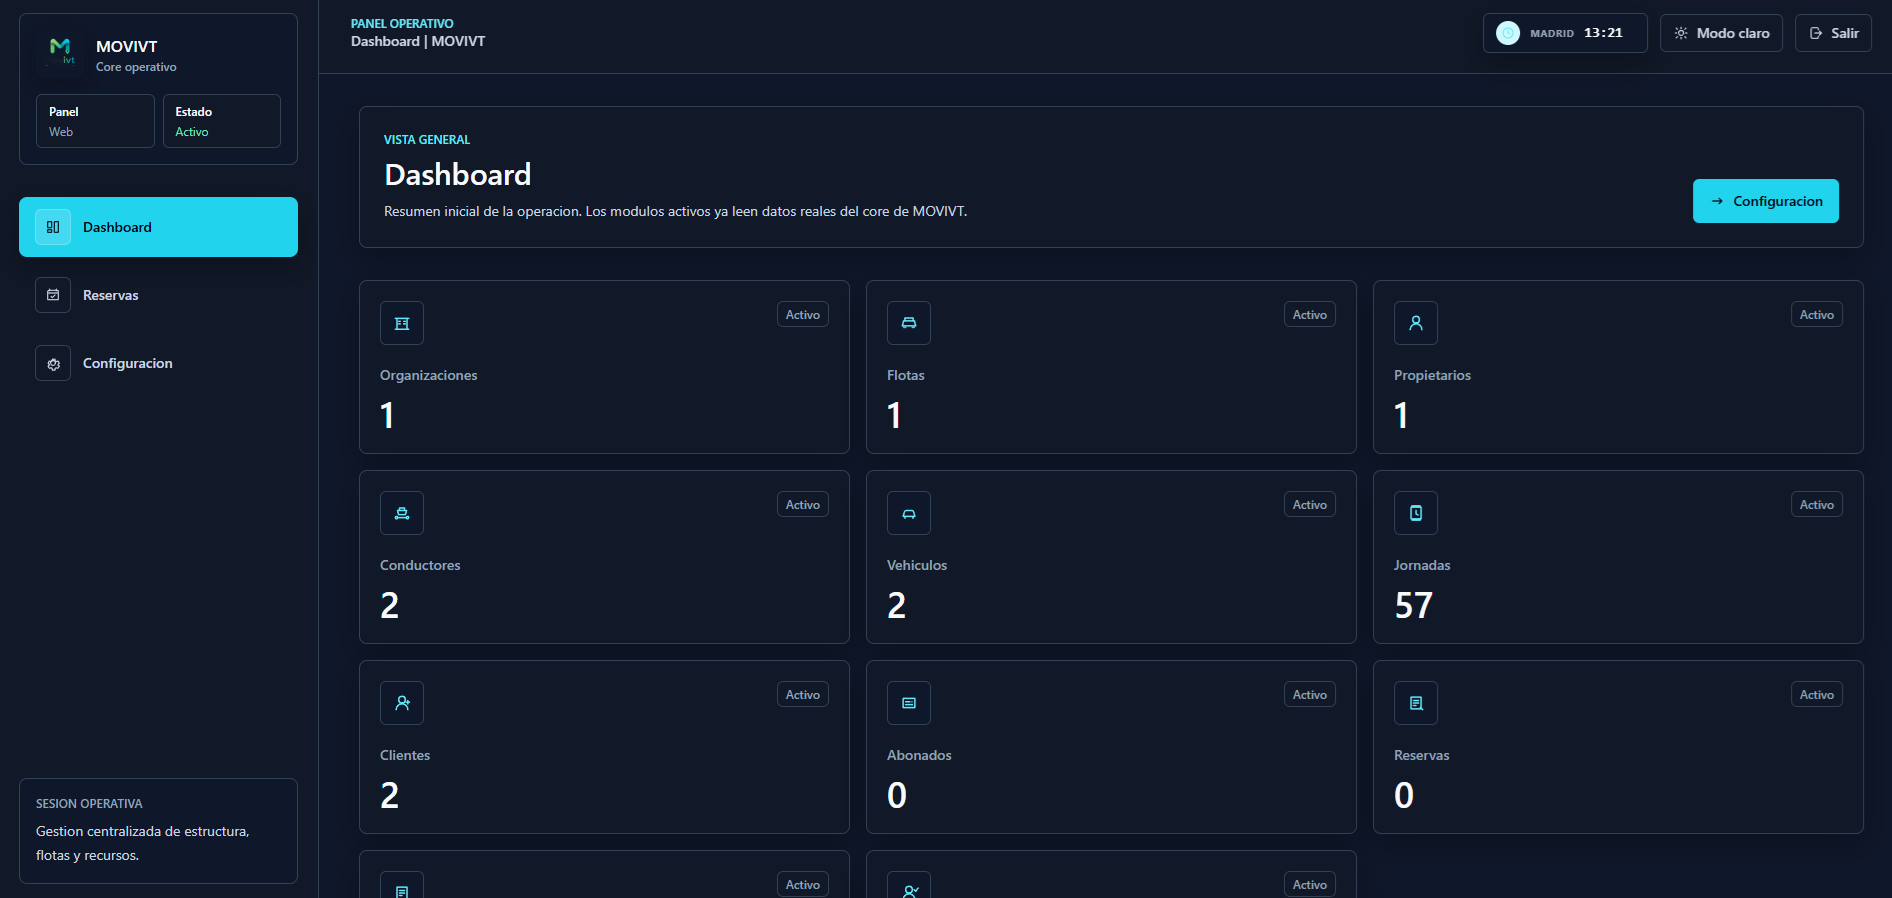This screenshot has width=1892, height=898.
Task: Click the Clientes card label
Action: [405, 755]
